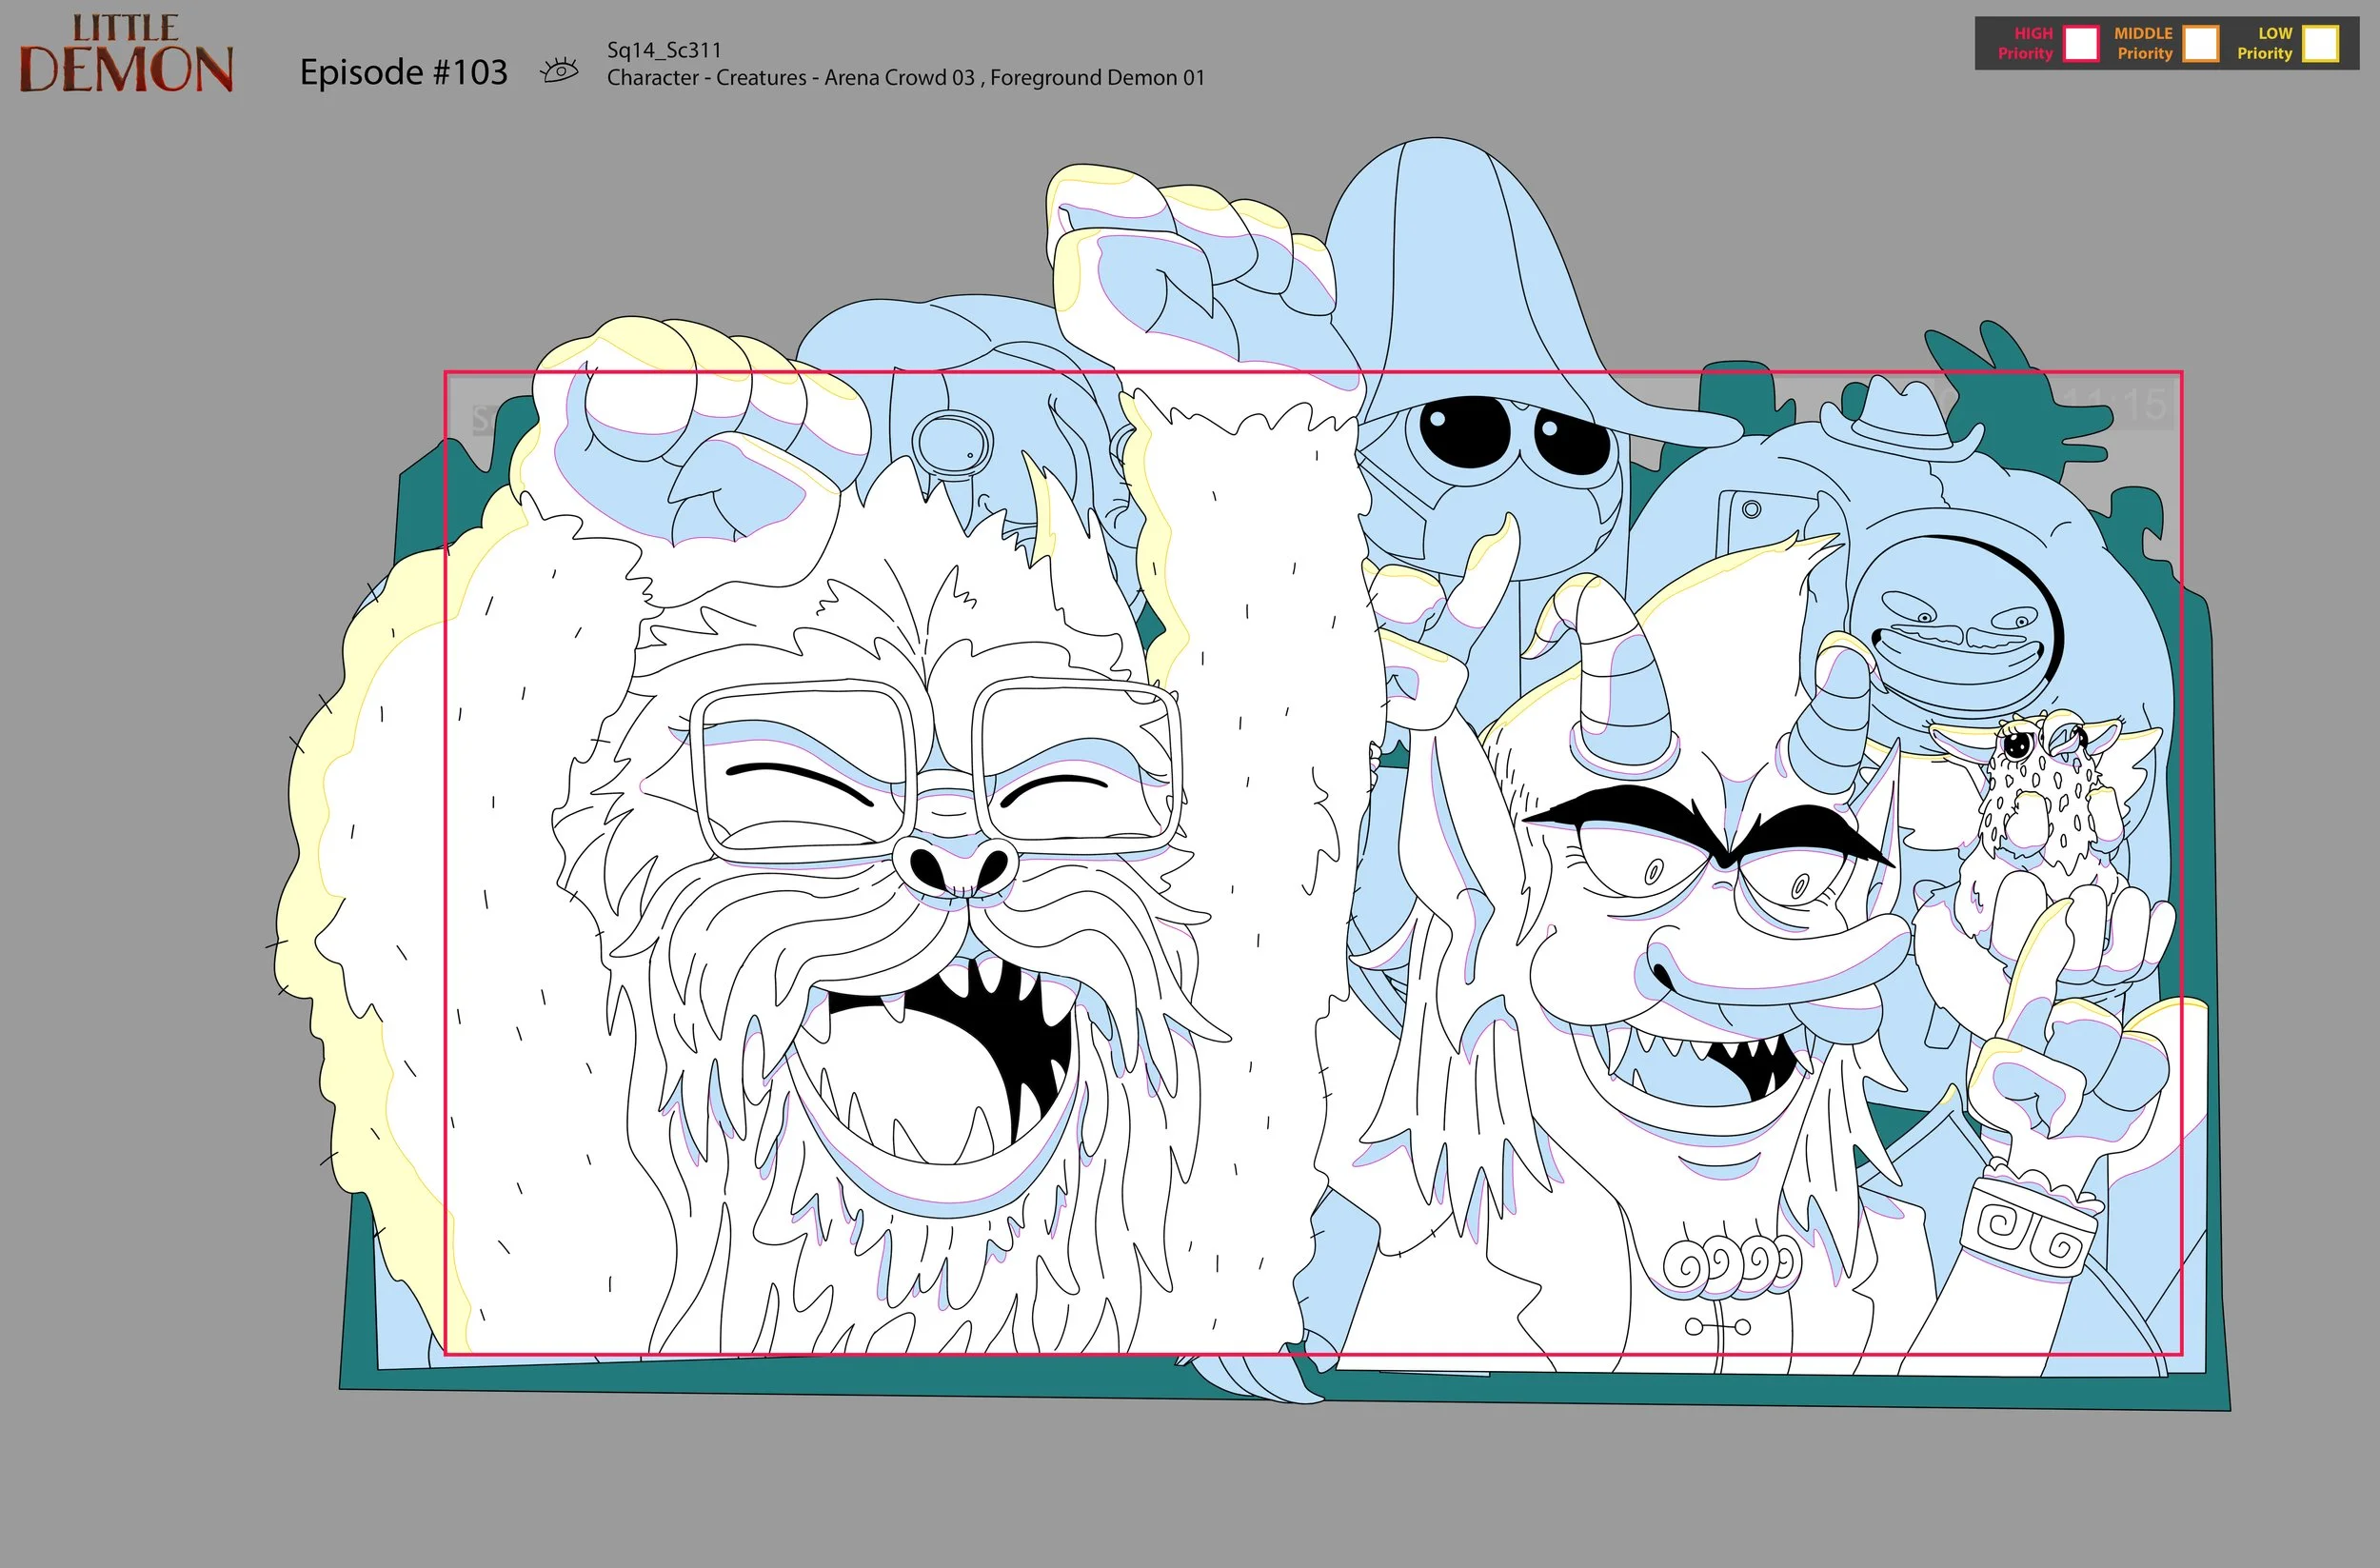The width and height of the screenshot is (2380, 1568).
Task: Click the 'Sq14_Sc311' scene code text
Action: click(x=664, y=50)
